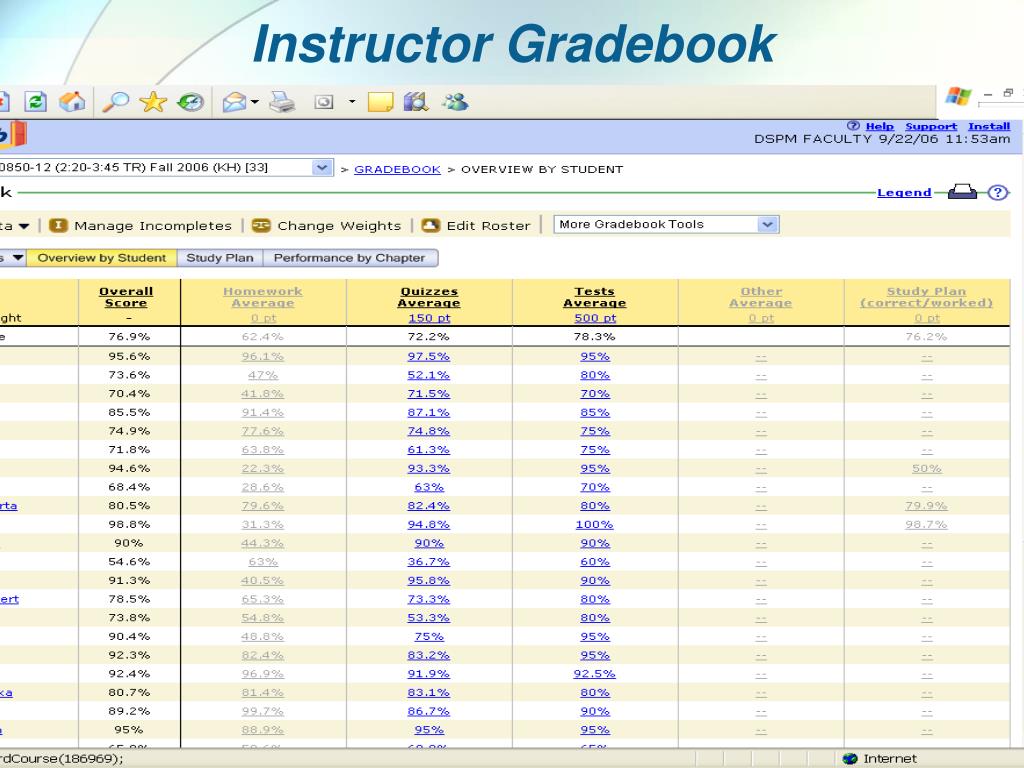The width and height of the screenshot is (1024, 768).
Task: Open the 99.7% homework average link
Action: pyautogui.click(x=263, y=711)
